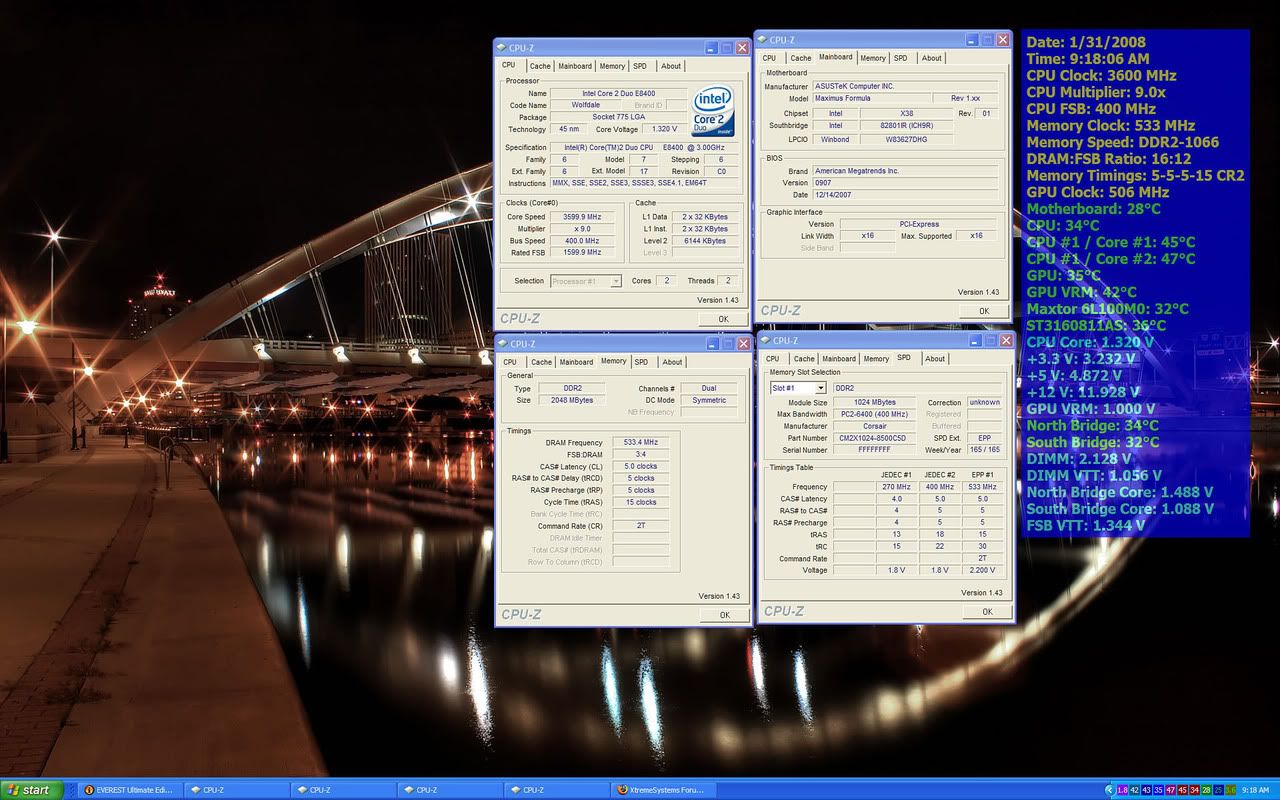Click the green tray sensor icon showing 28
The width and height of the screenshot is (1280, 800).
point(1207,790)
